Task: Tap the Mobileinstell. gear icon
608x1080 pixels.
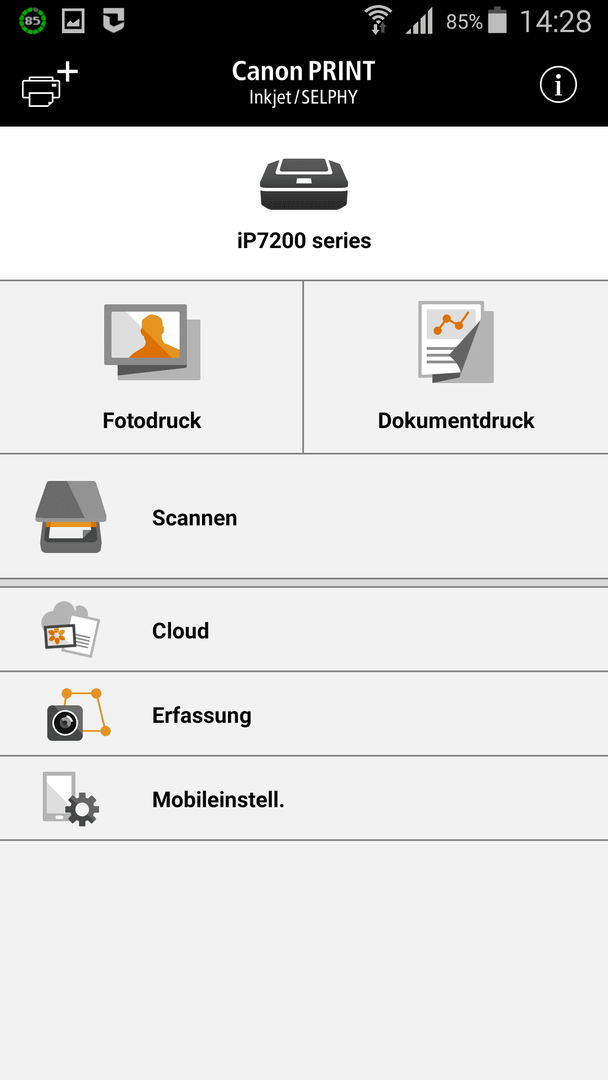Action: click(71, 799)
